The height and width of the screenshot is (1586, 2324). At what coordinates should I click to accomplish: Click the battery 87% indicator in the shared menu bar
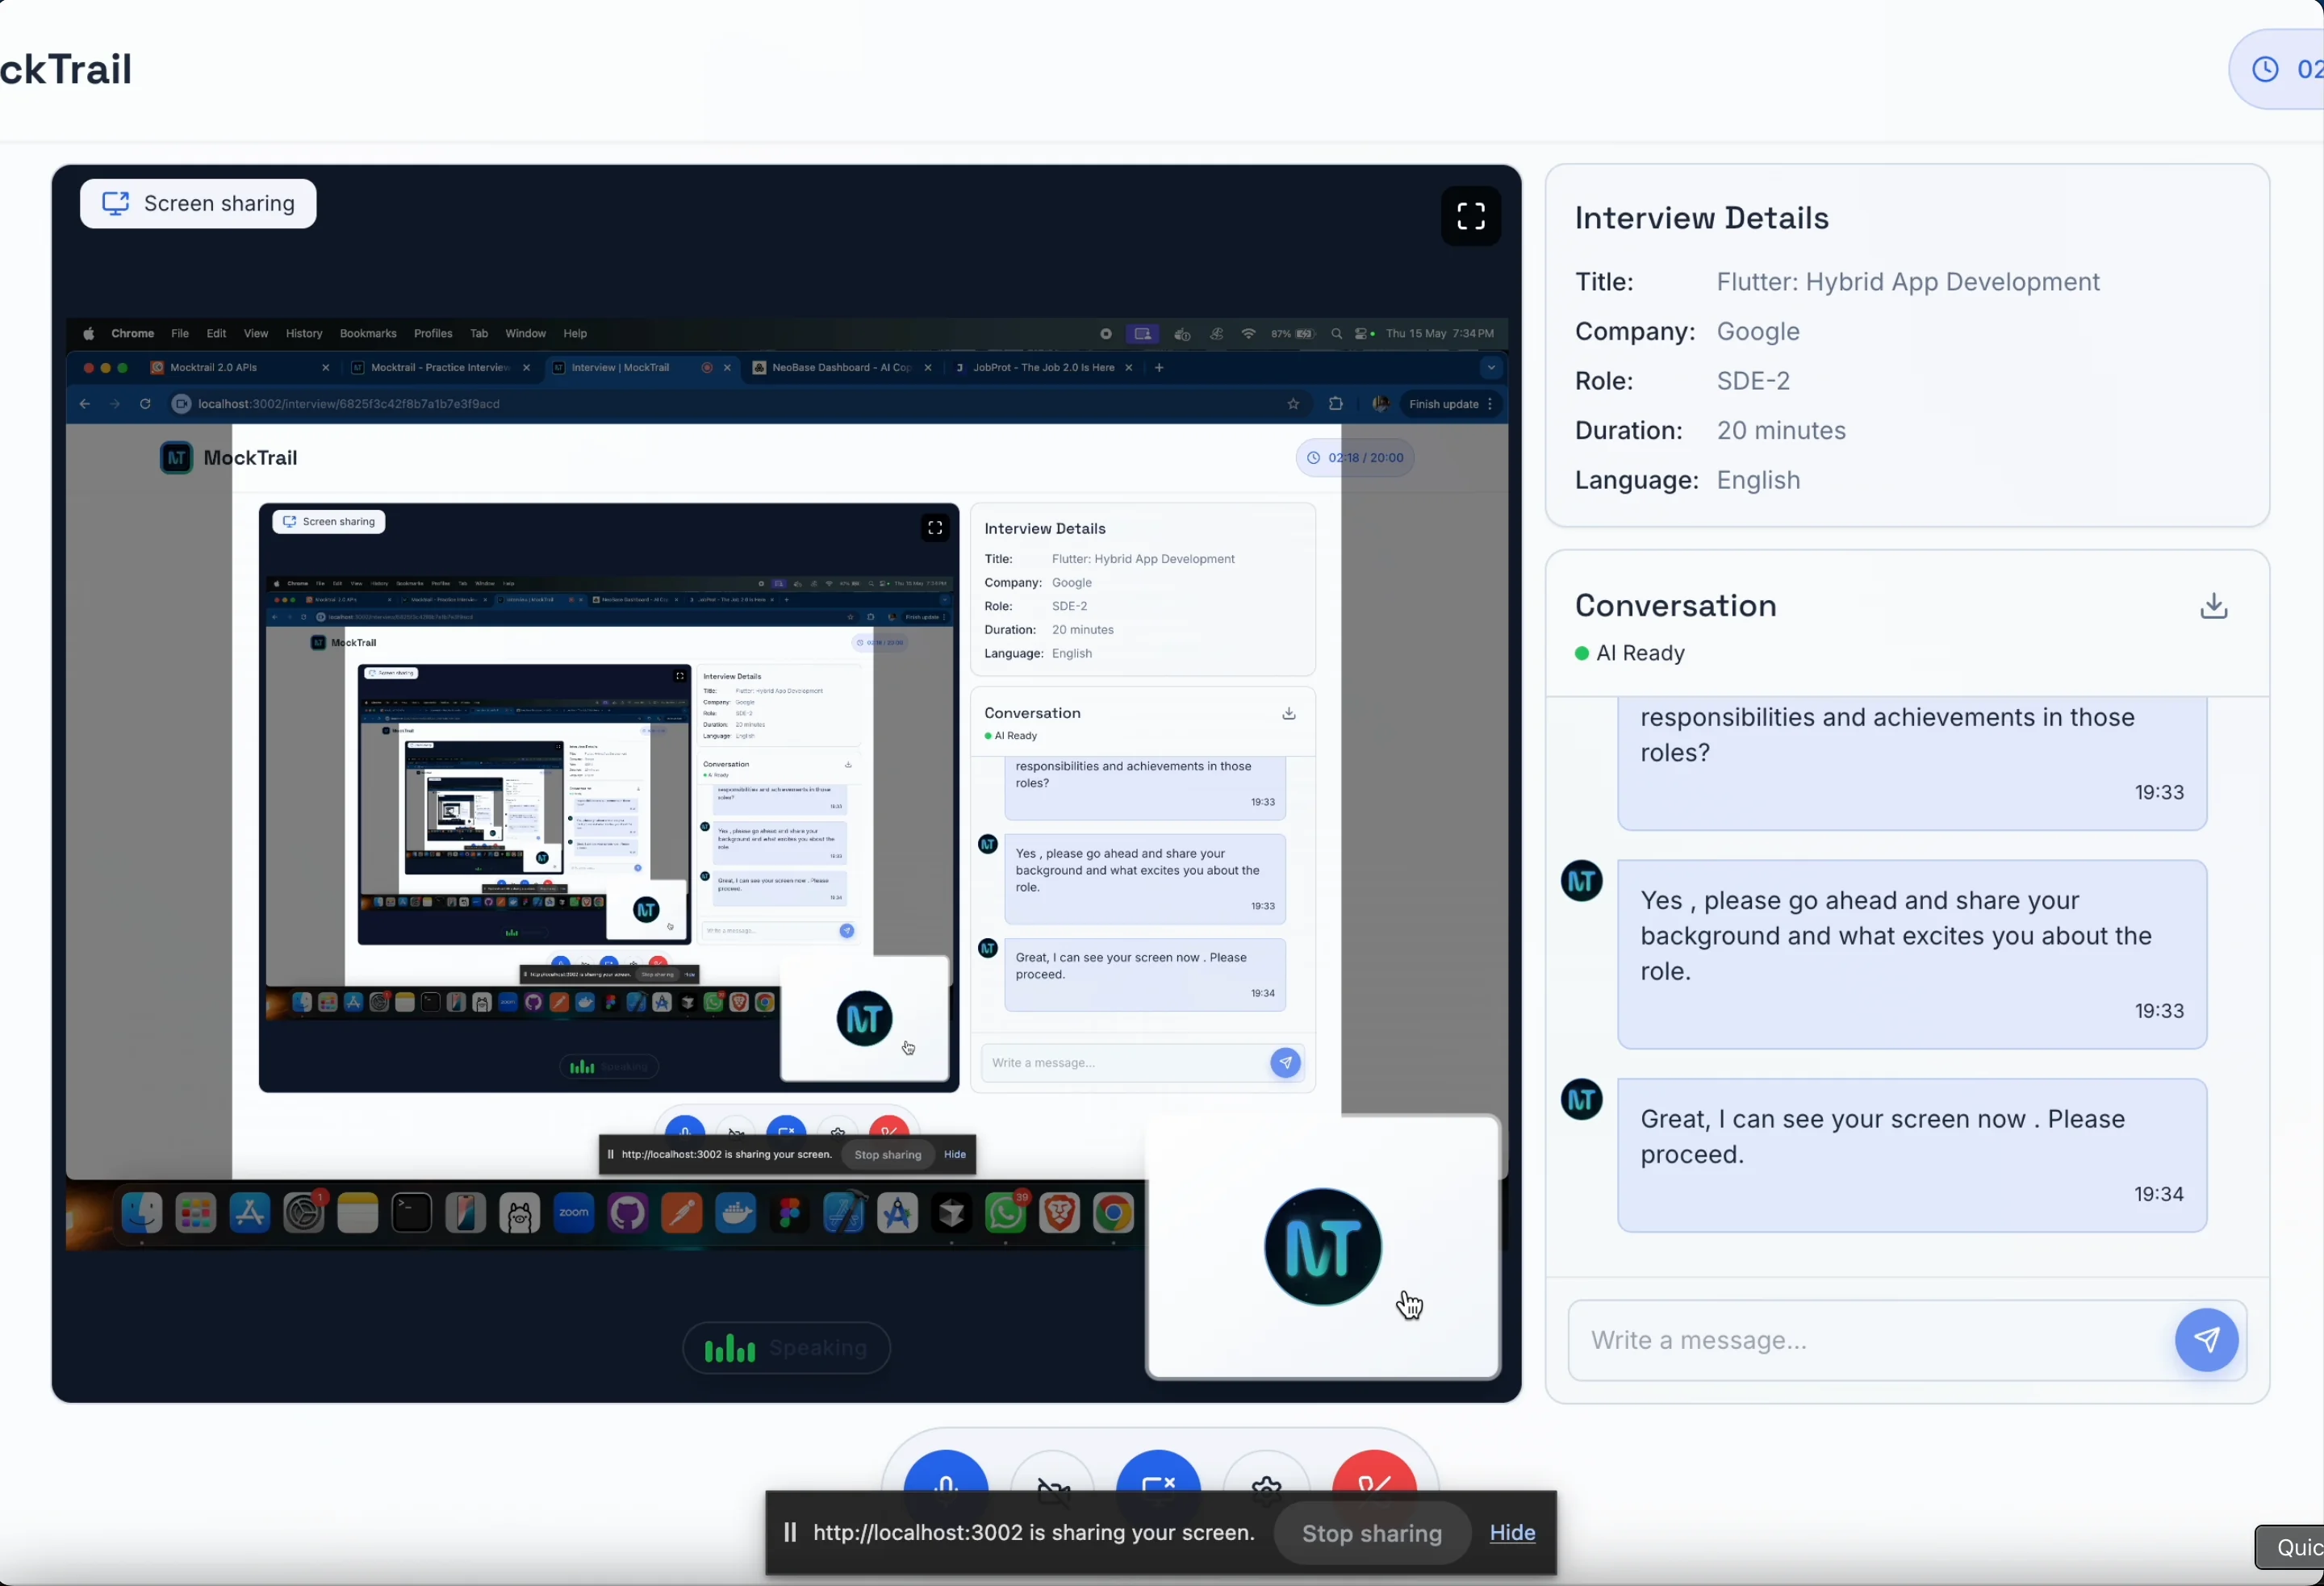pos(1293,334)
